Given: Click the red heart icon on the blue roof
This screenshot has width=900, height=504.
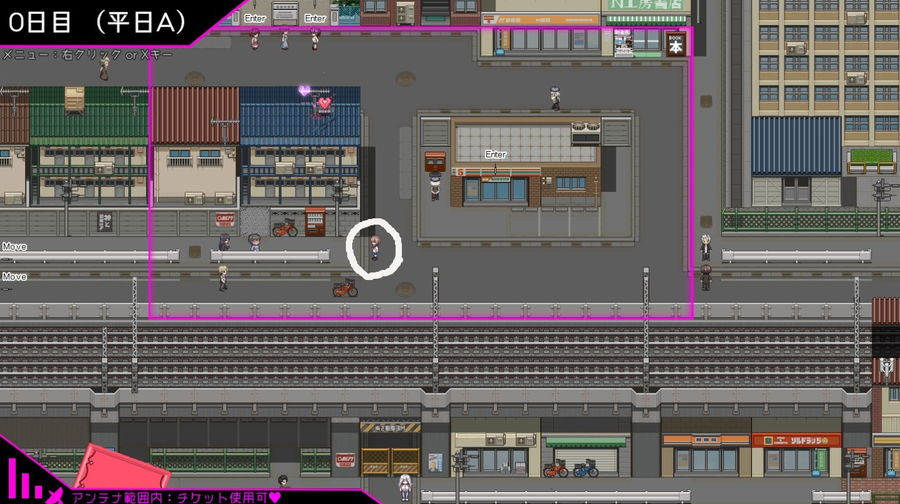Looking at the screenshot, I should (324, 103).
